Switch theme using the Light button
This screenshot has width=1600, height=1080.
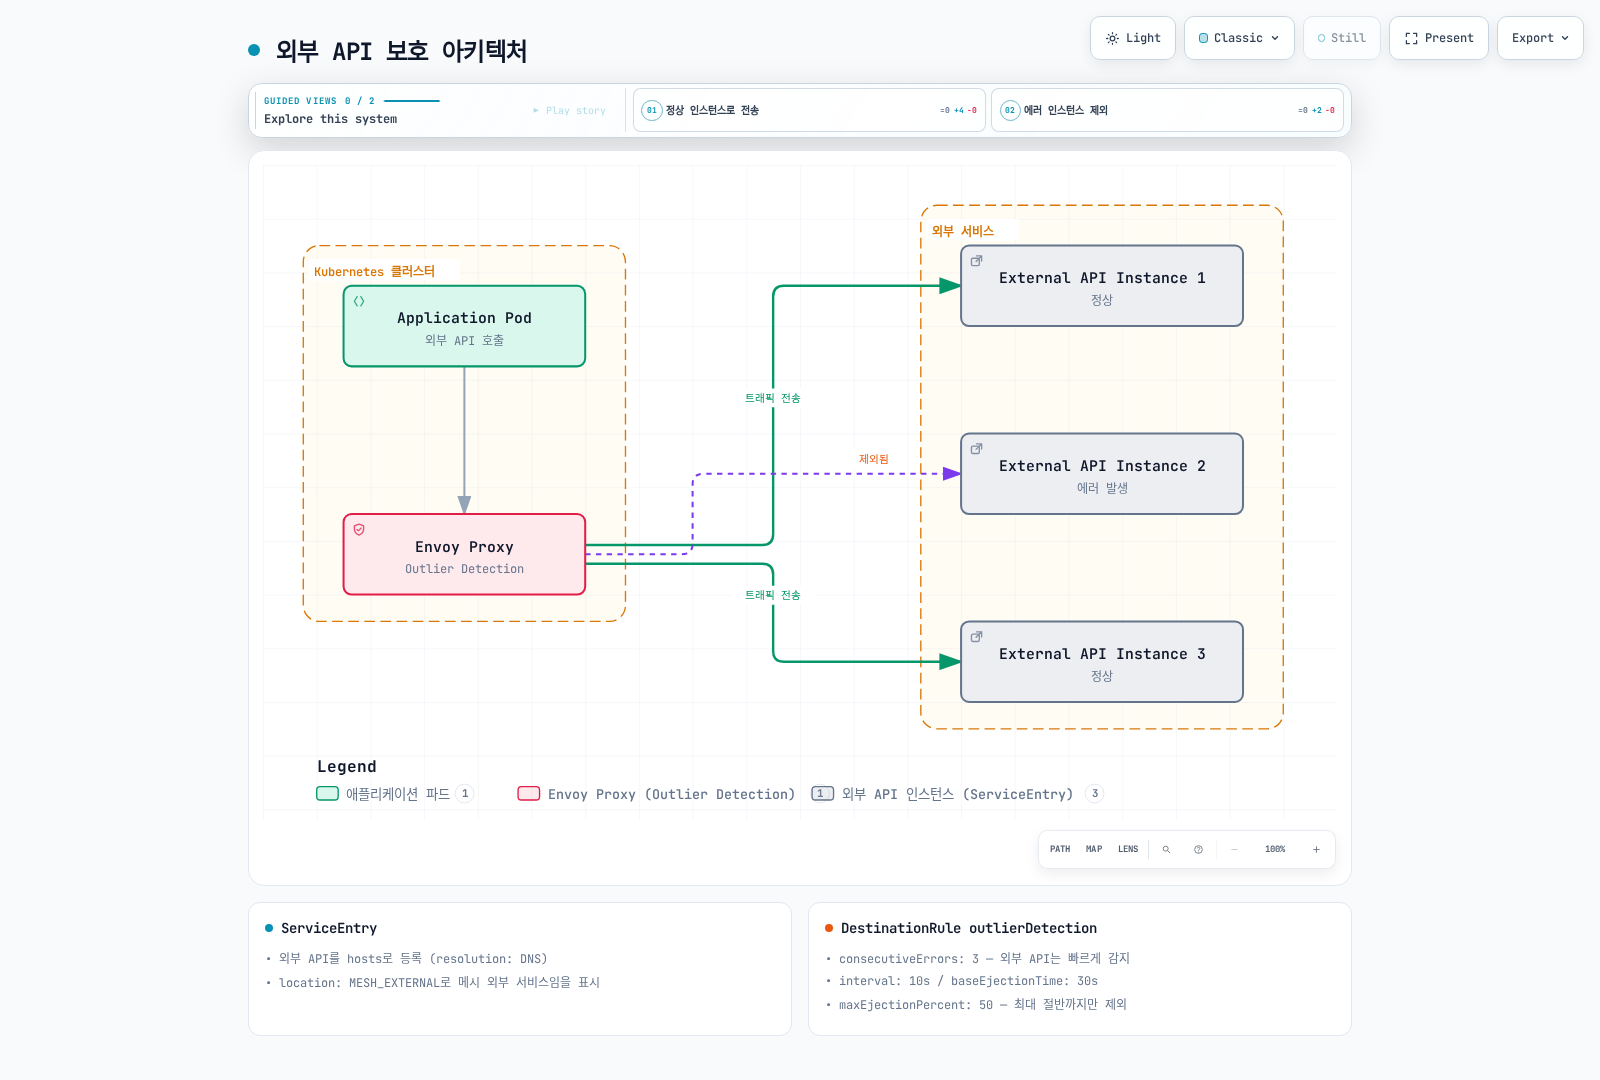1133,38
